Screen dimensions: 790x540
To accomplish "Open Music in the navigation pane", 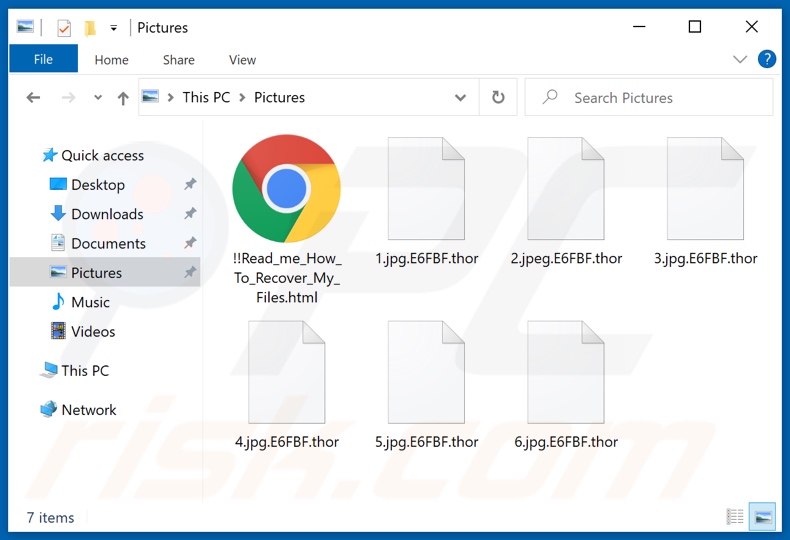I will tap(81, 302).
